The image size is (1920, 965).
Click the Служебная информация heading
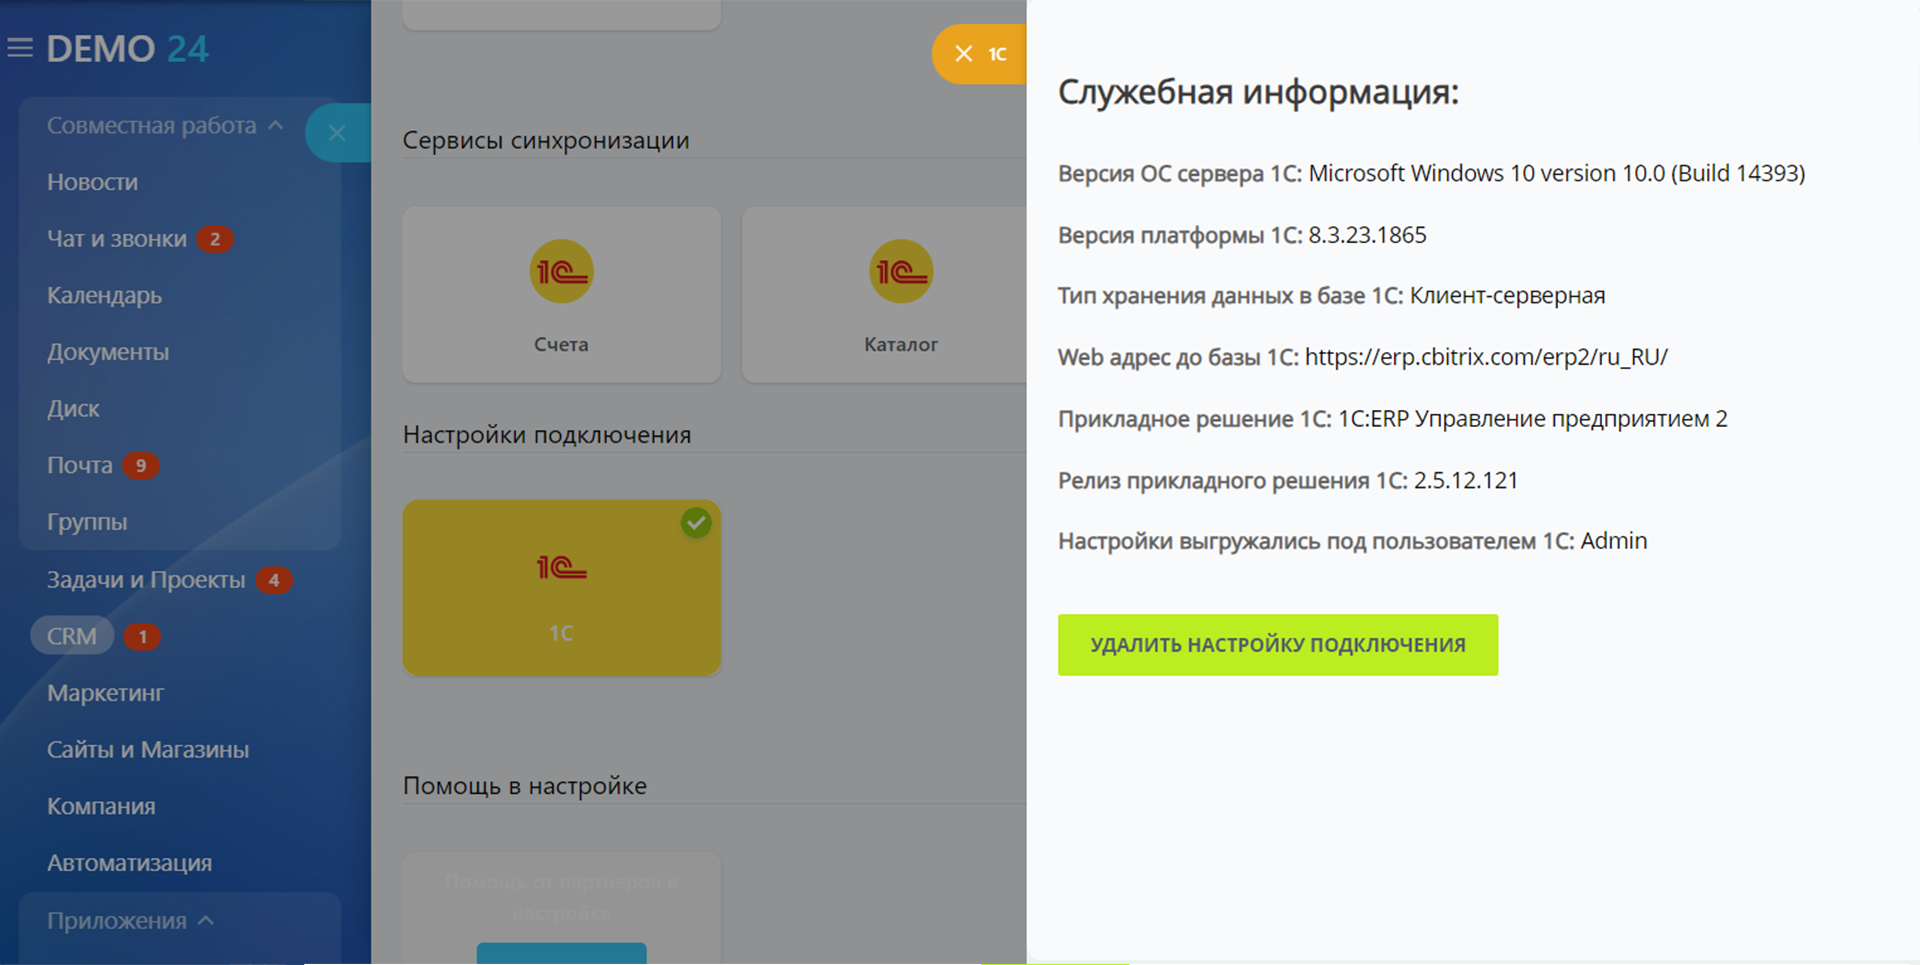coord(1258,93)
